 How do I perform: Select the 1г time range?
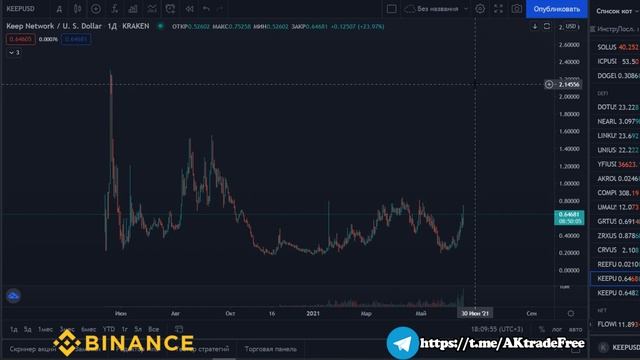coord(124,329)
